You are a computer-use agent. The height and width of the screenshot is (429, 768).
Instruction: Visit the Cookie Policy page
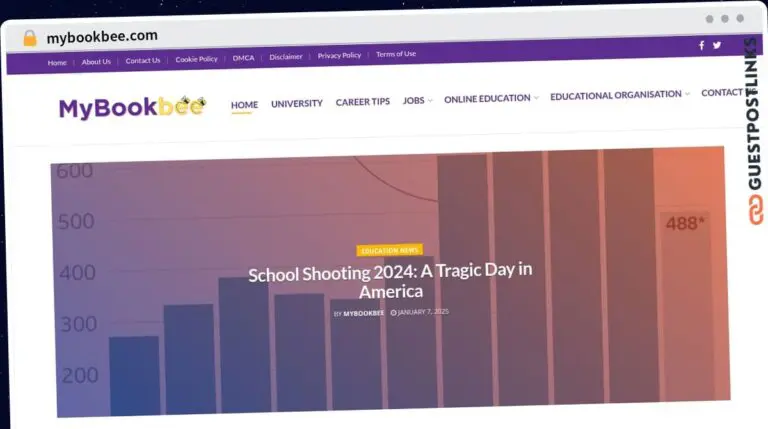(x=196, y=59)
